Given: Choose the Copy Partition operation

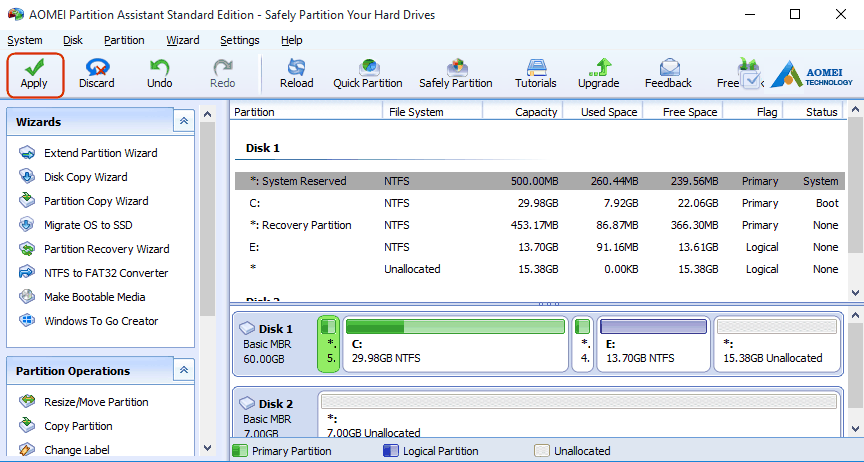Looking at the screenshot, I should (66, 426).
